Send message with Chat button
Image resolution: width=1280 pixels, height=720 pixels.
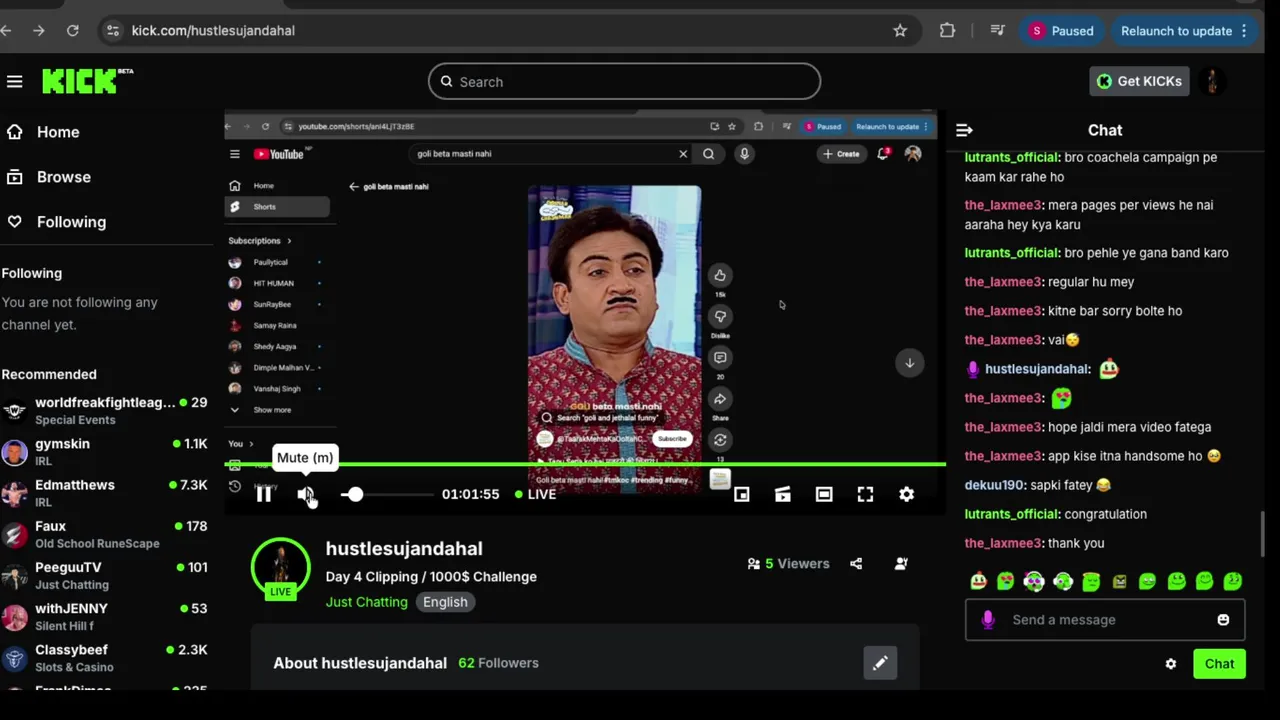click(1219, 664)
